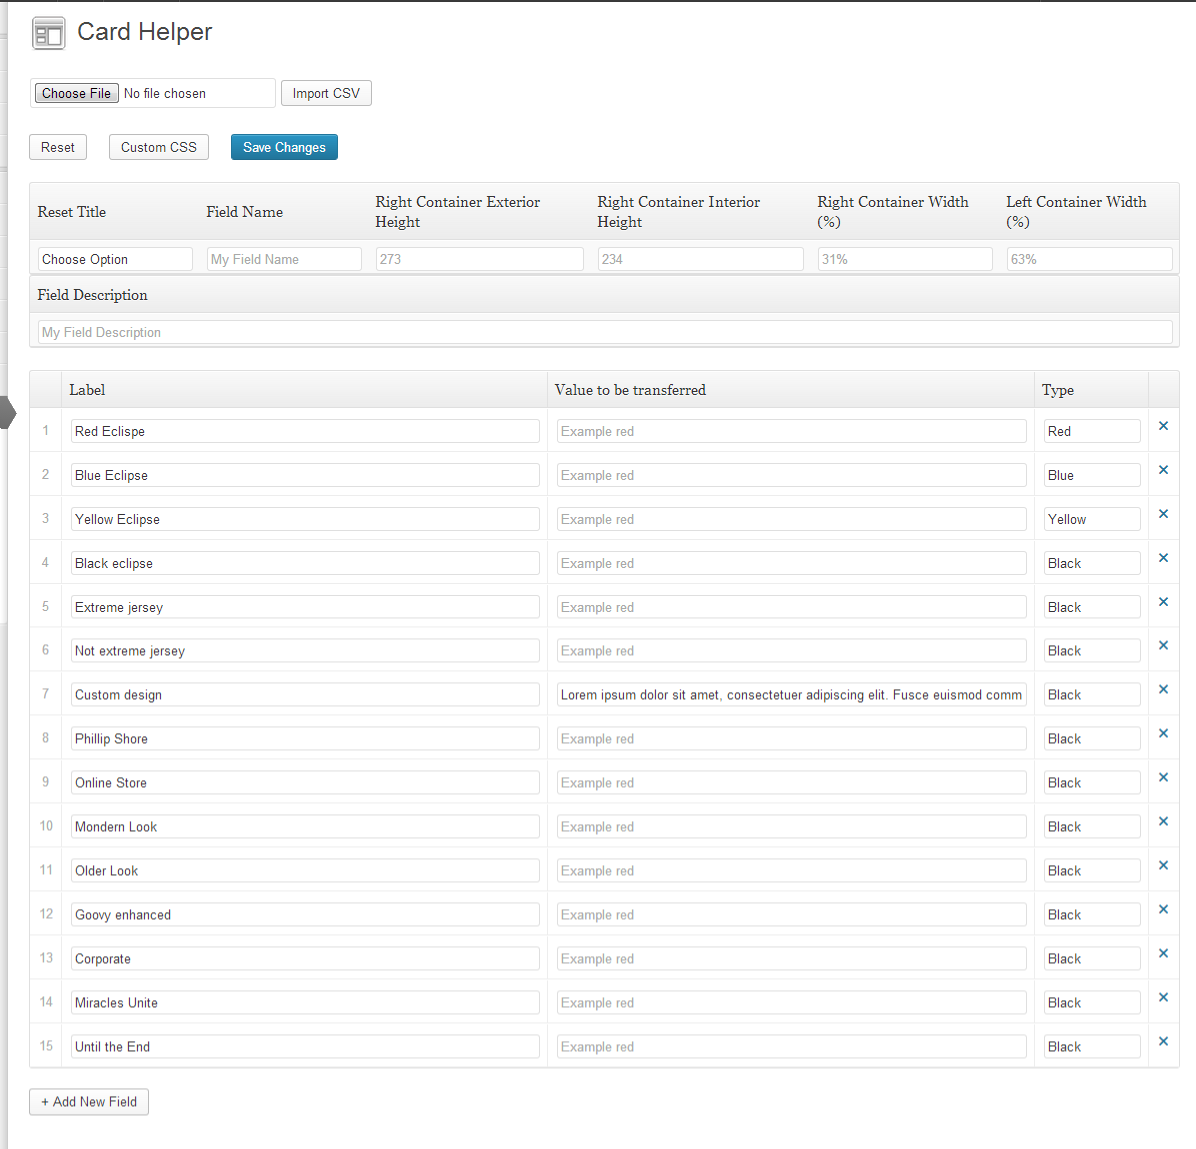Image resolution: width=1196 pixels, height=1149 pixels.
Task: Click row number 15
Action: pos(46,1045)
